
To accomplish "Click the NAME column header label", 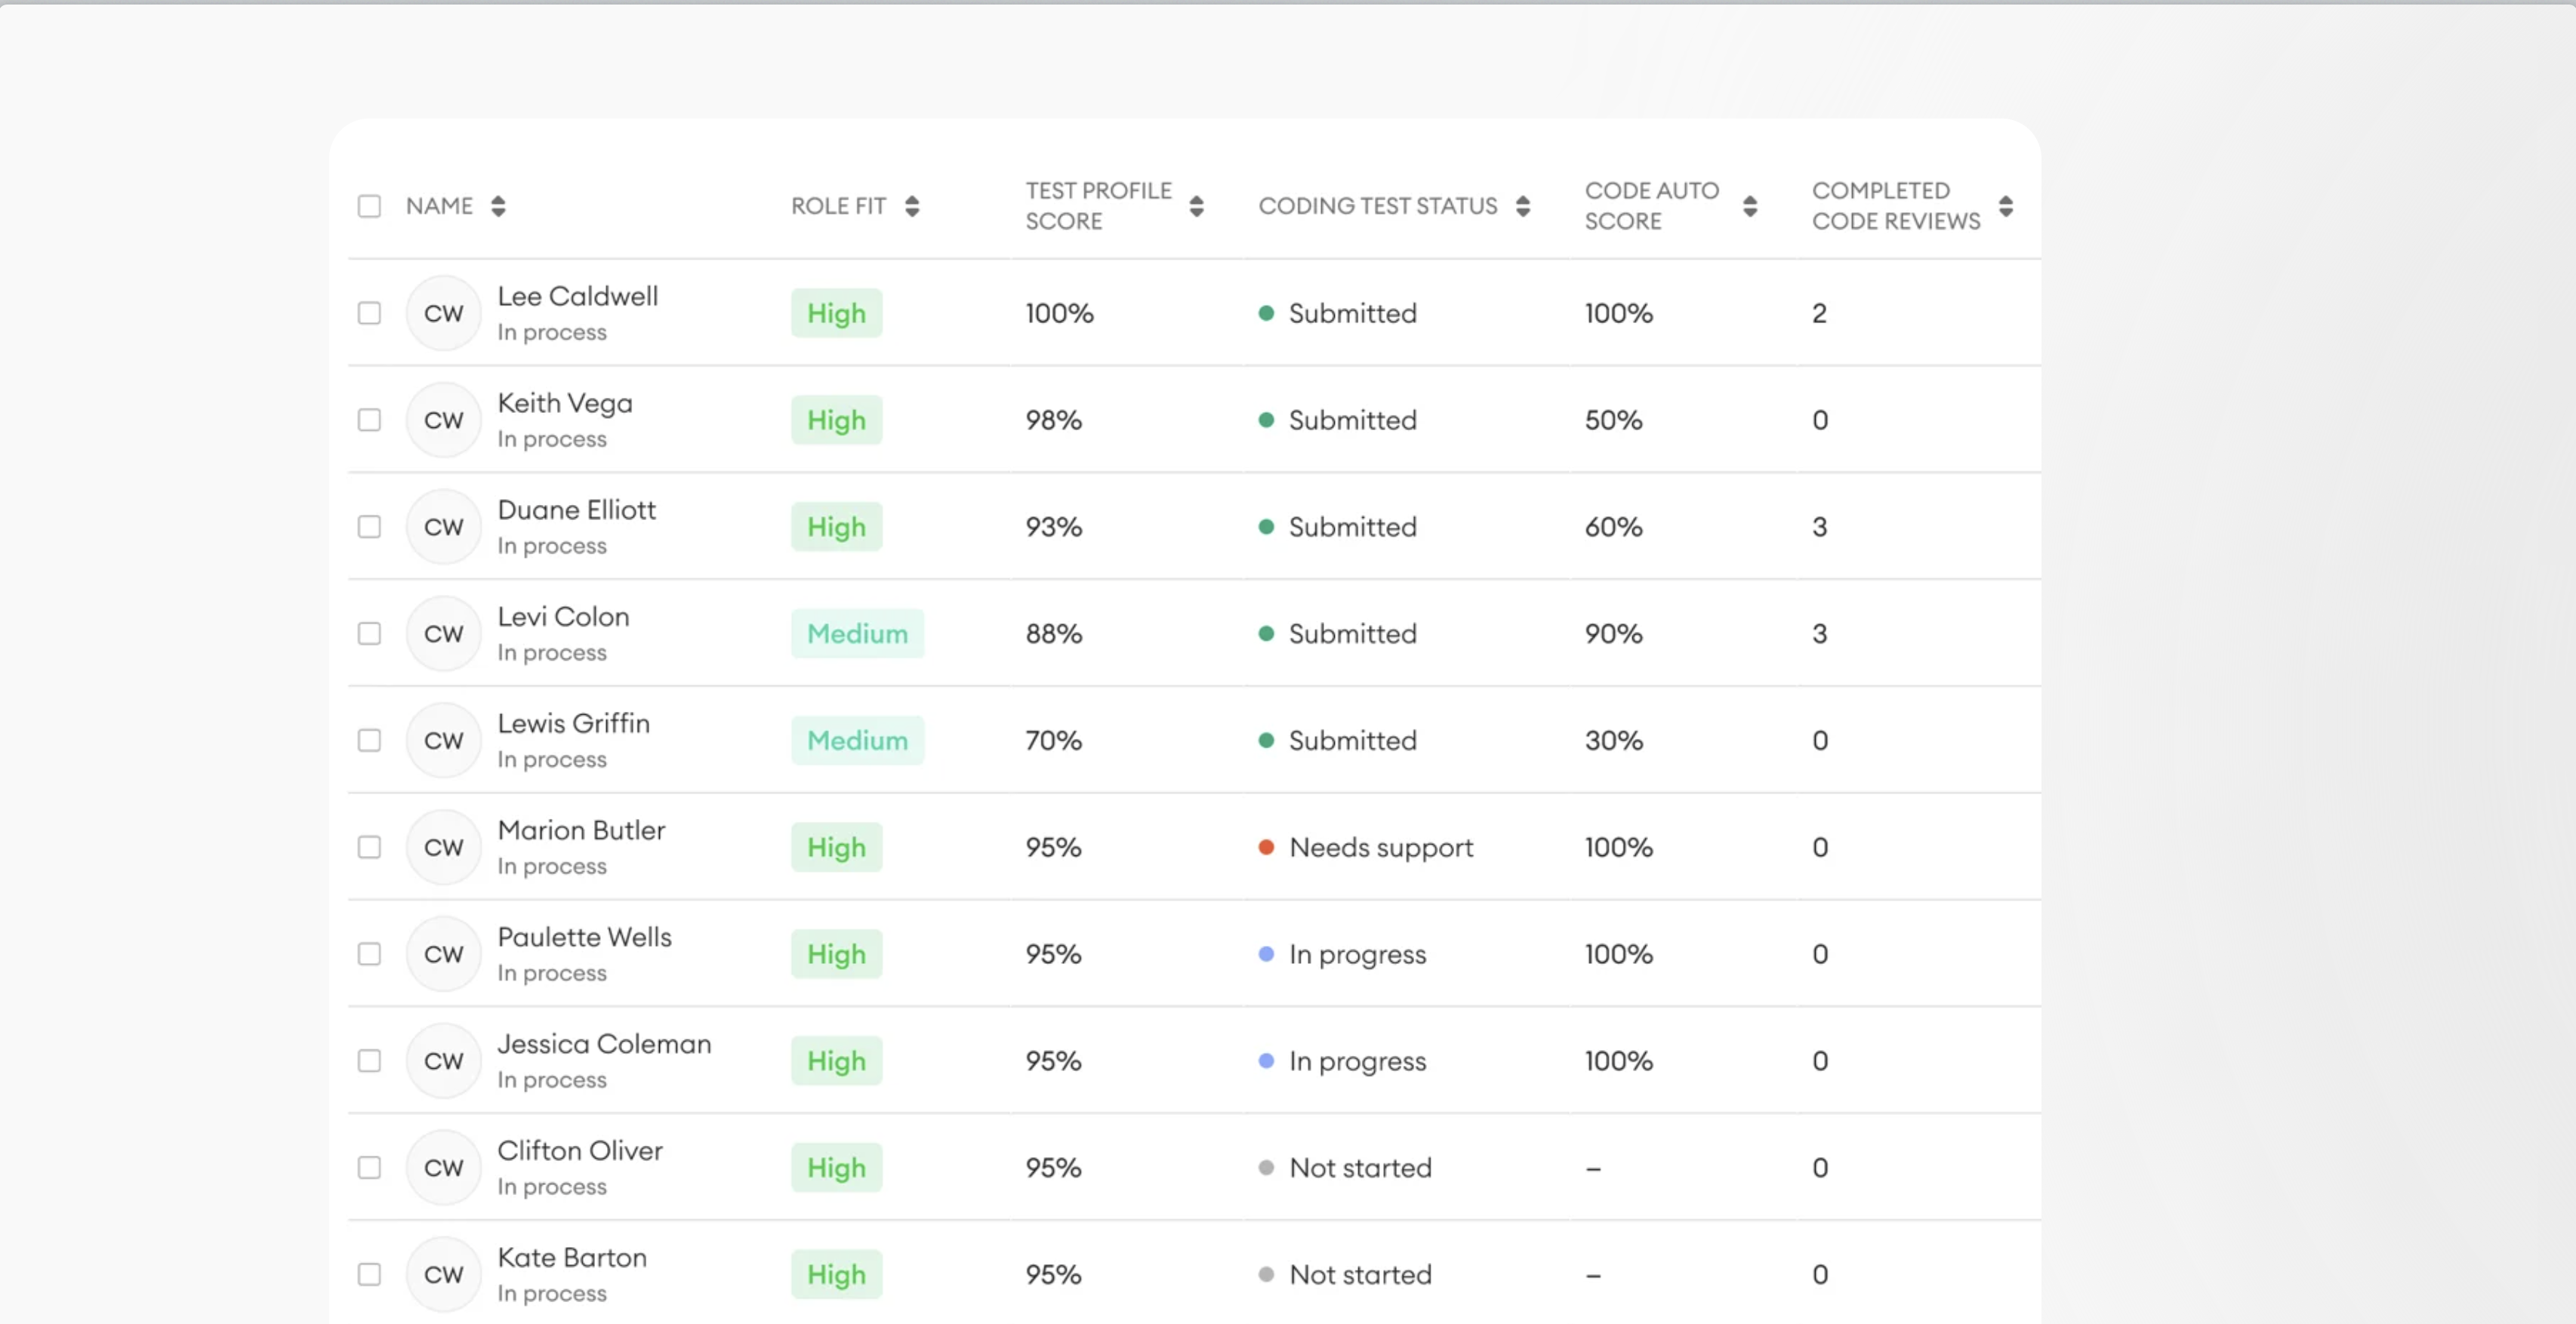I will 439,206.
